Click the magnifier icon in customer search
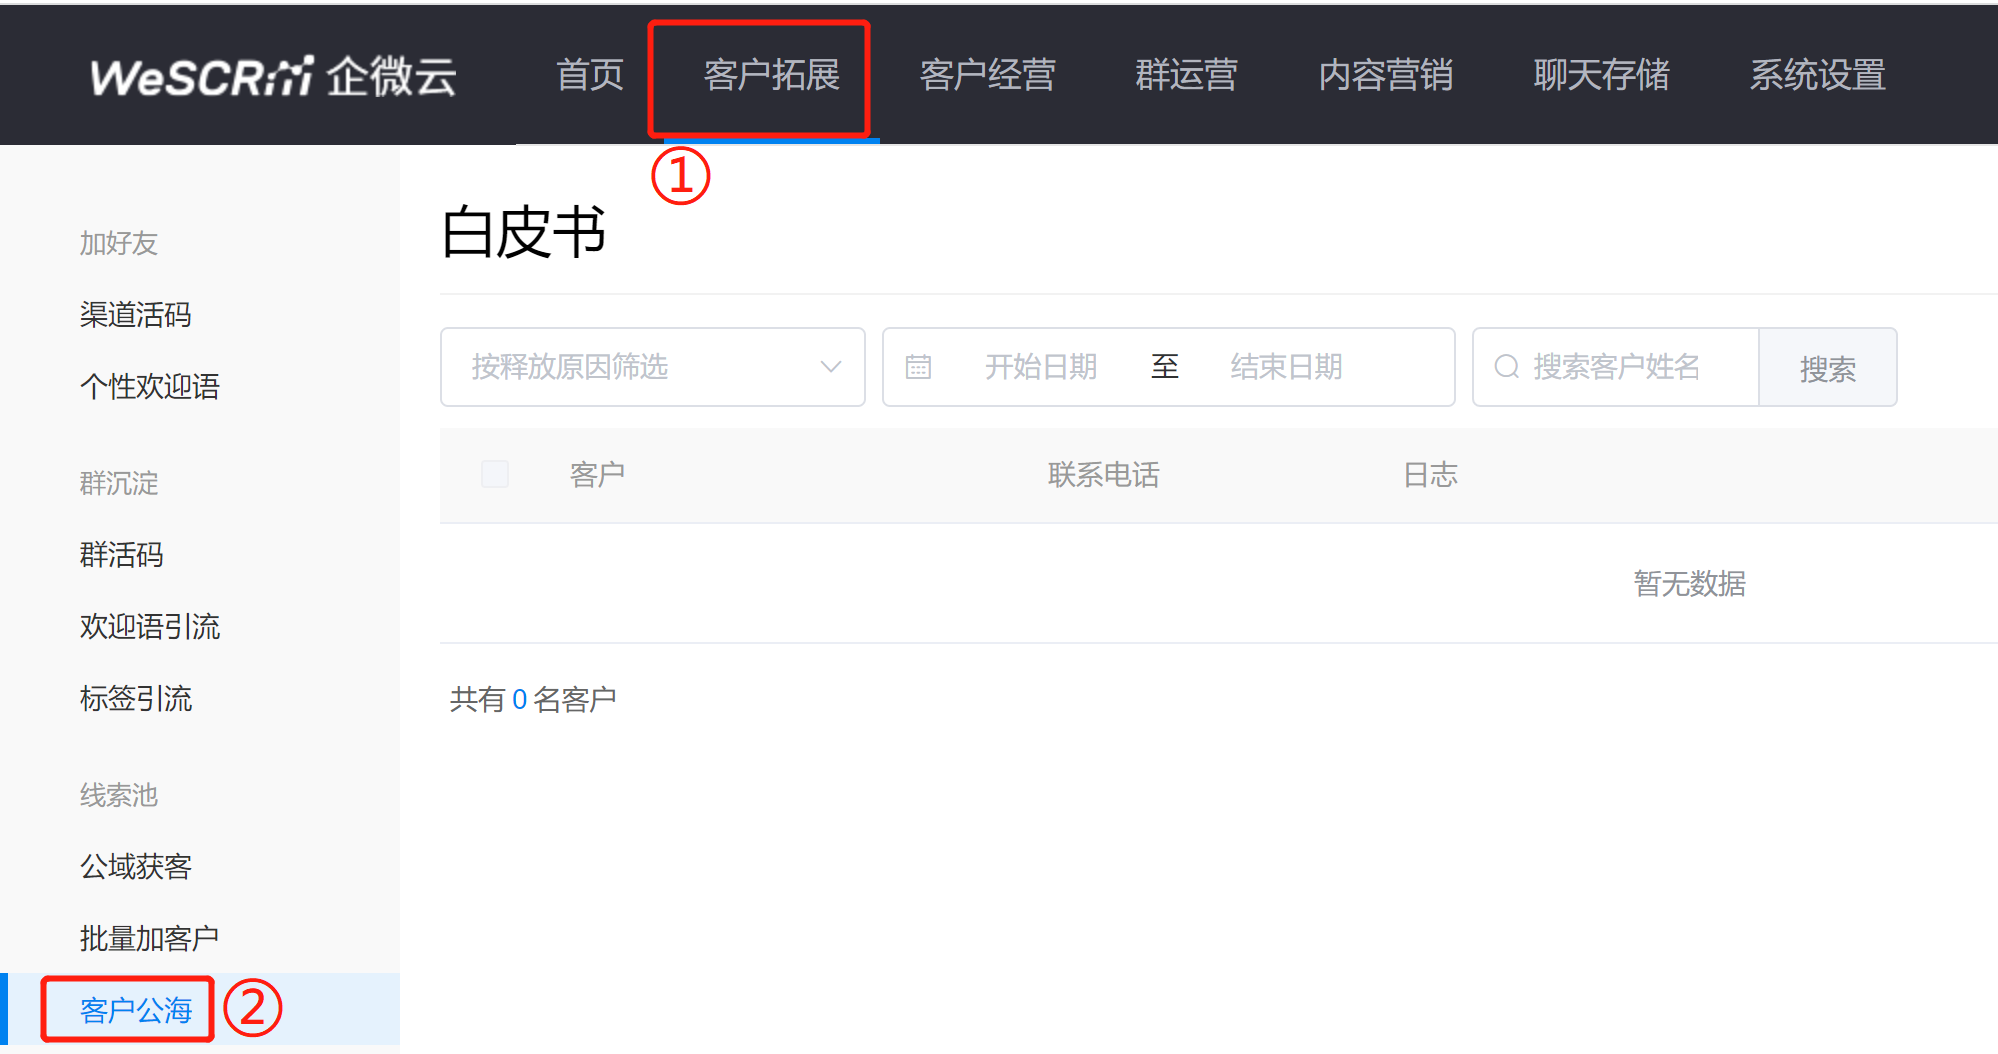 [x=1506, y=367]
